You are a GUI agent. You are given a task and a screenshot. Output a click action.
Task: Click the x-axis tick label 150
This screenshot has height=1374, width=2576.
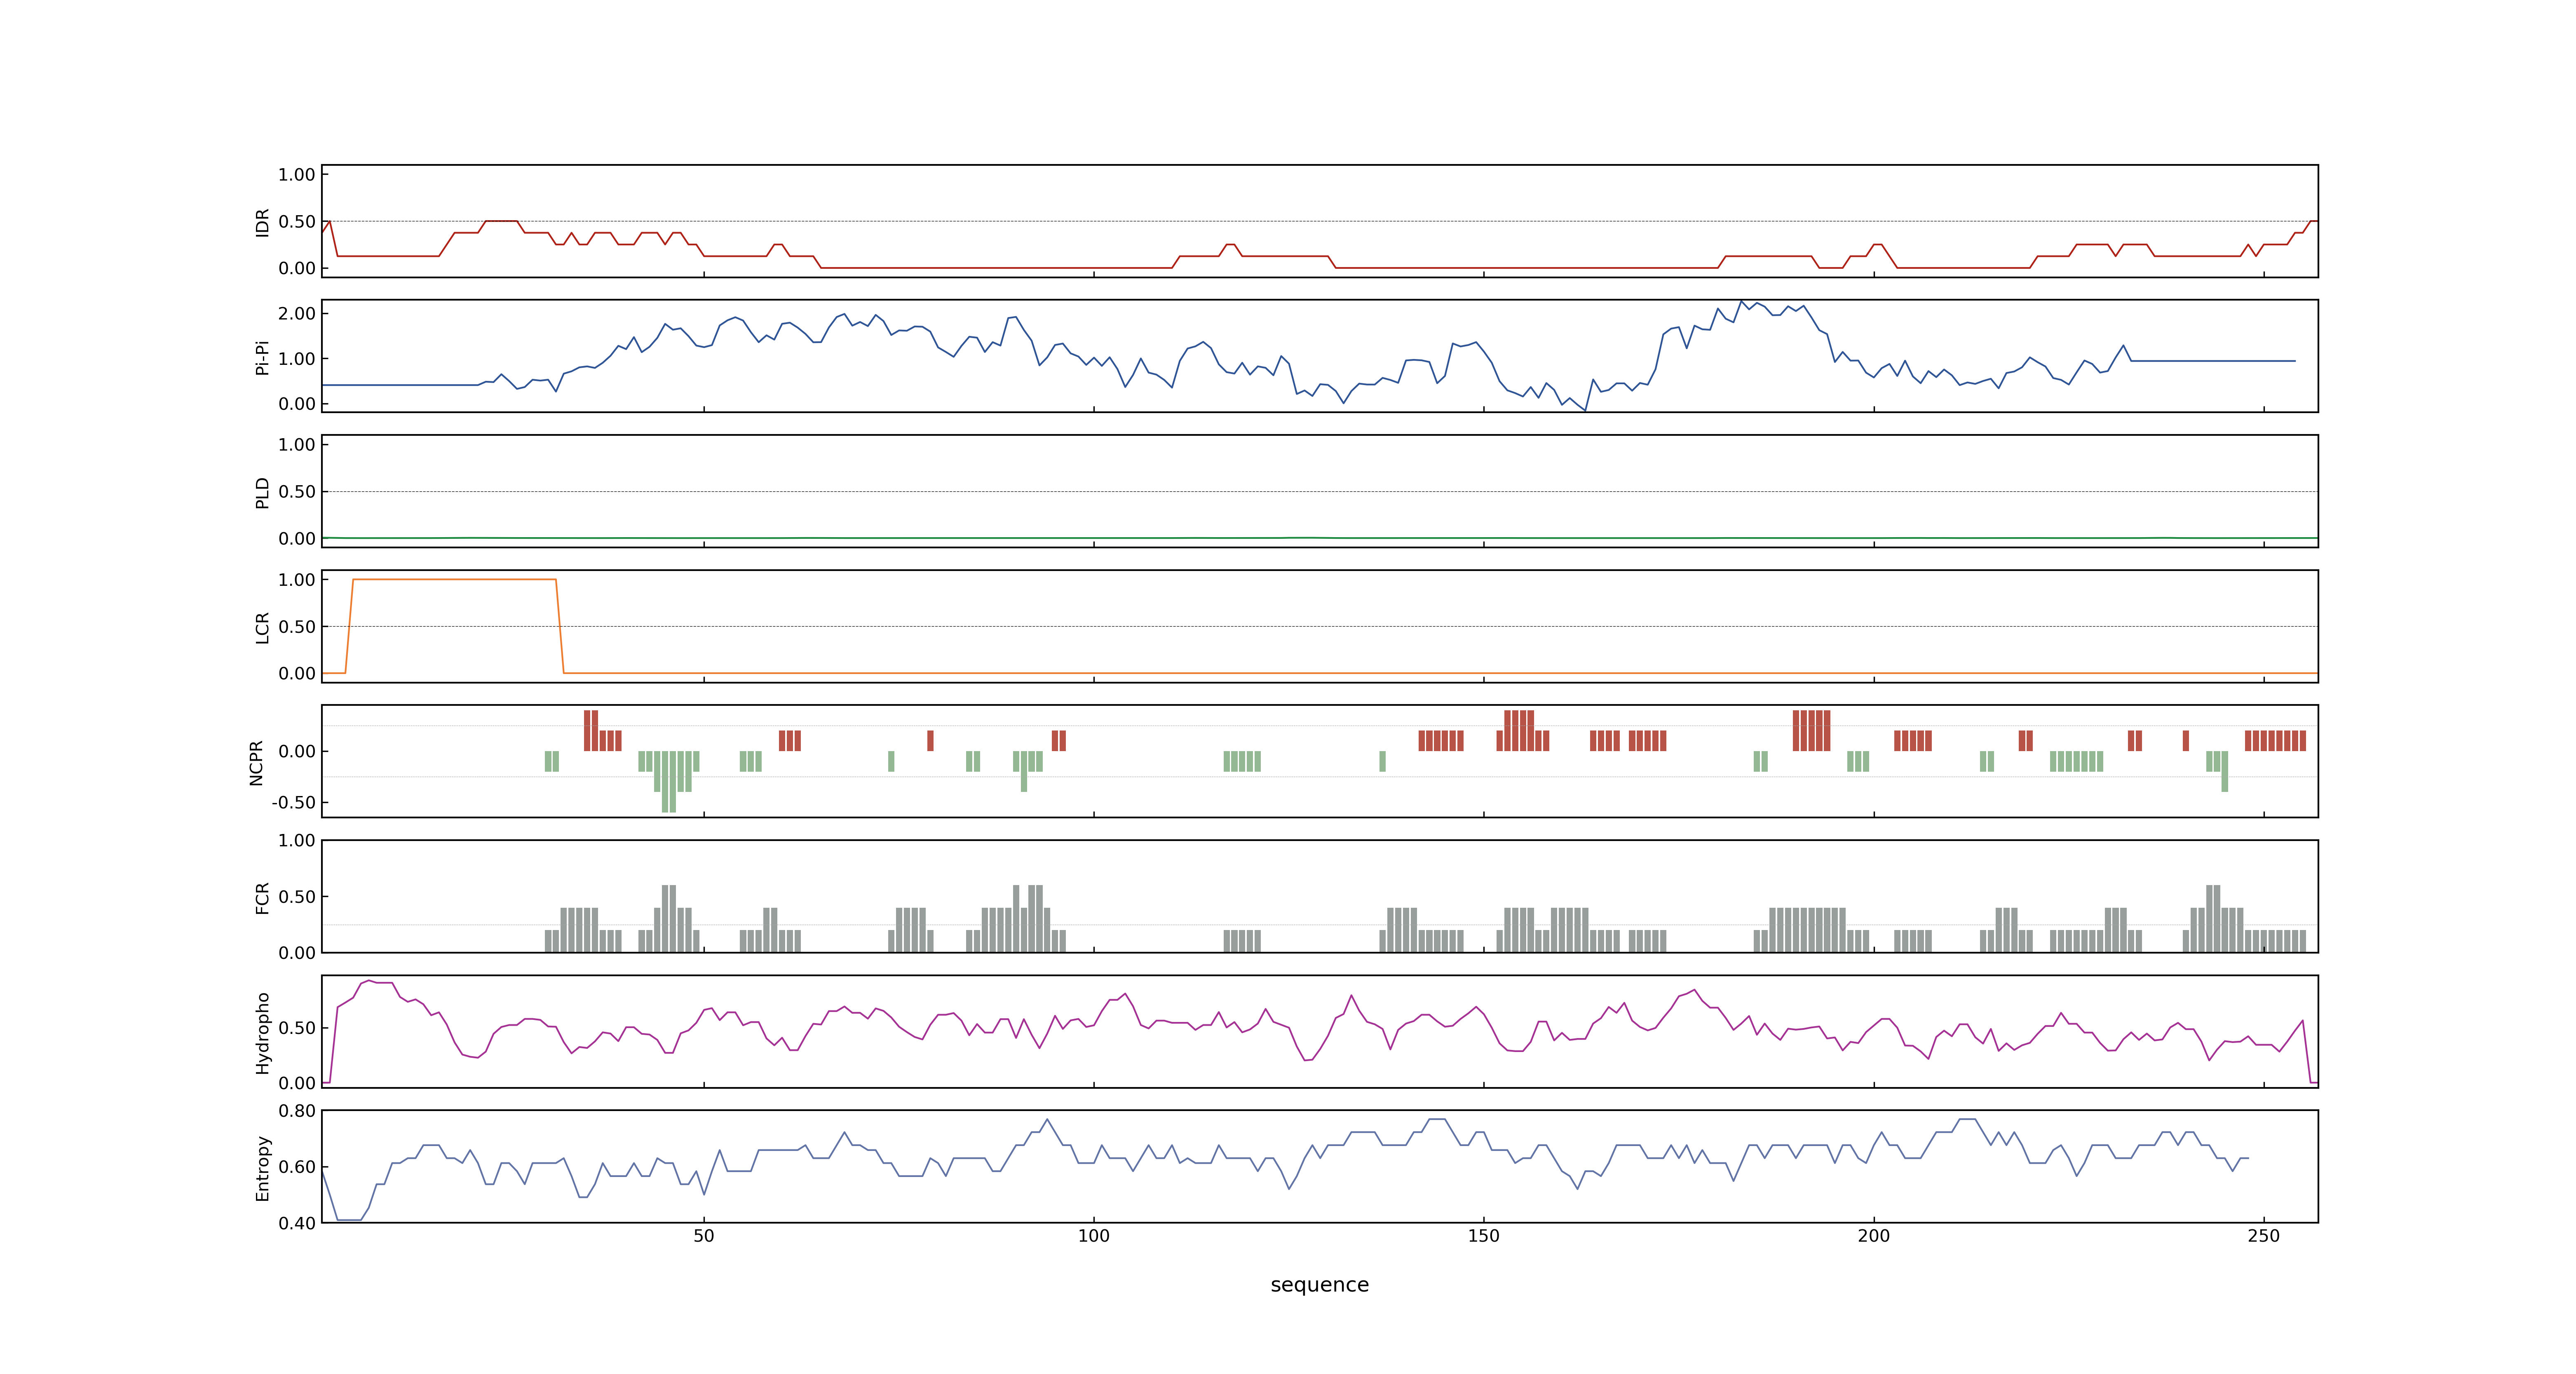[1484, 1235]
